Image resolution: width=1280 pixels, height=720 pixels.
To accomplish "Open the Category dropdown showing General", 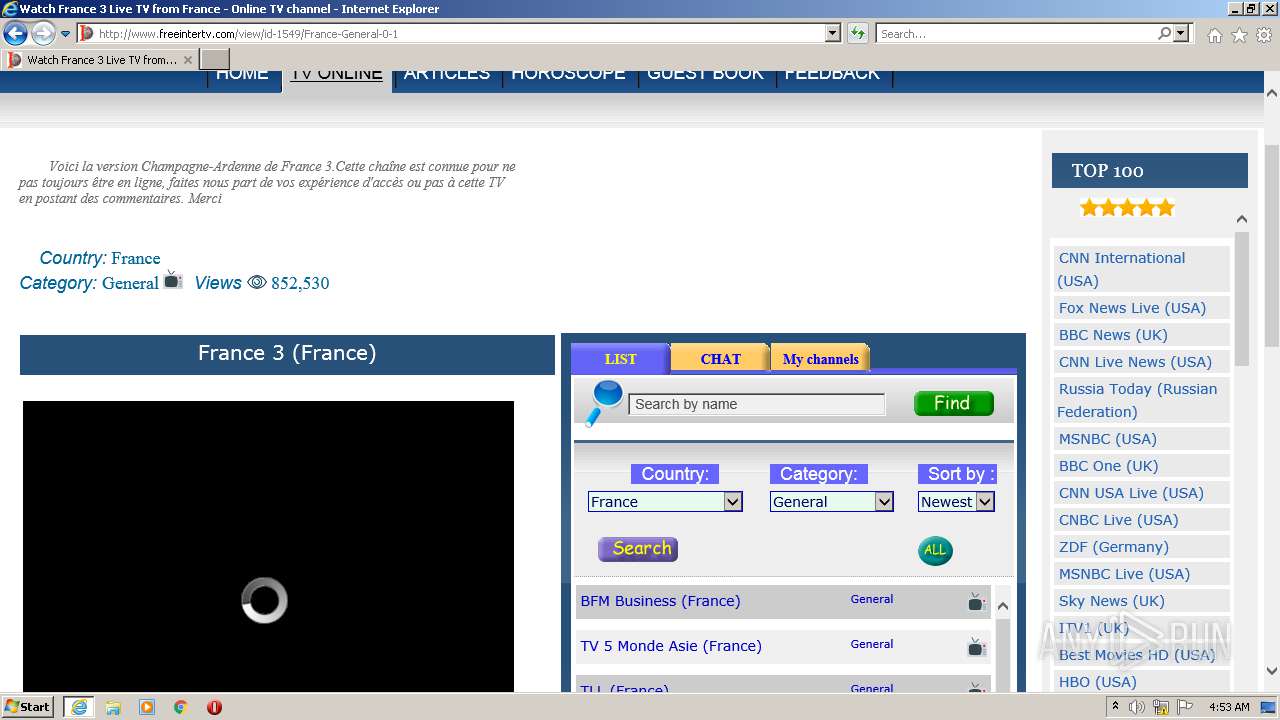I will click(831, 502).
